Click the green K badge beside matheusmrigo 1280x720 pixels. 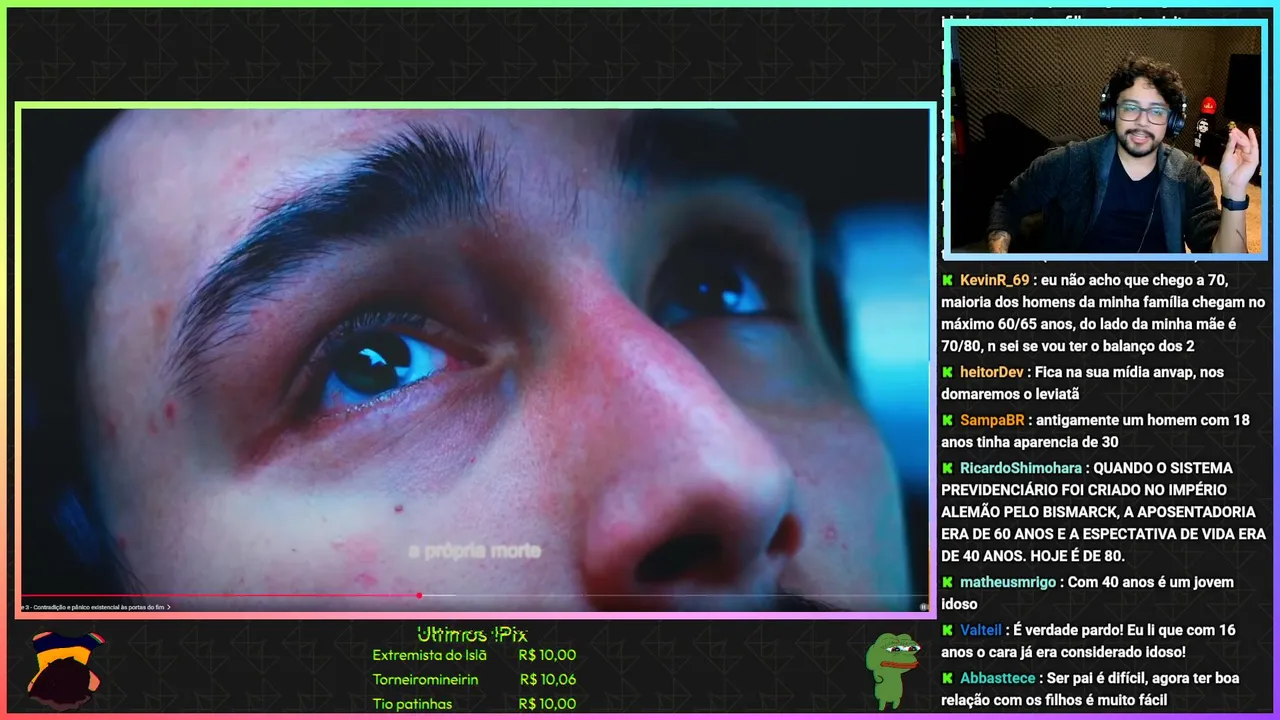[x=947, y=582]
